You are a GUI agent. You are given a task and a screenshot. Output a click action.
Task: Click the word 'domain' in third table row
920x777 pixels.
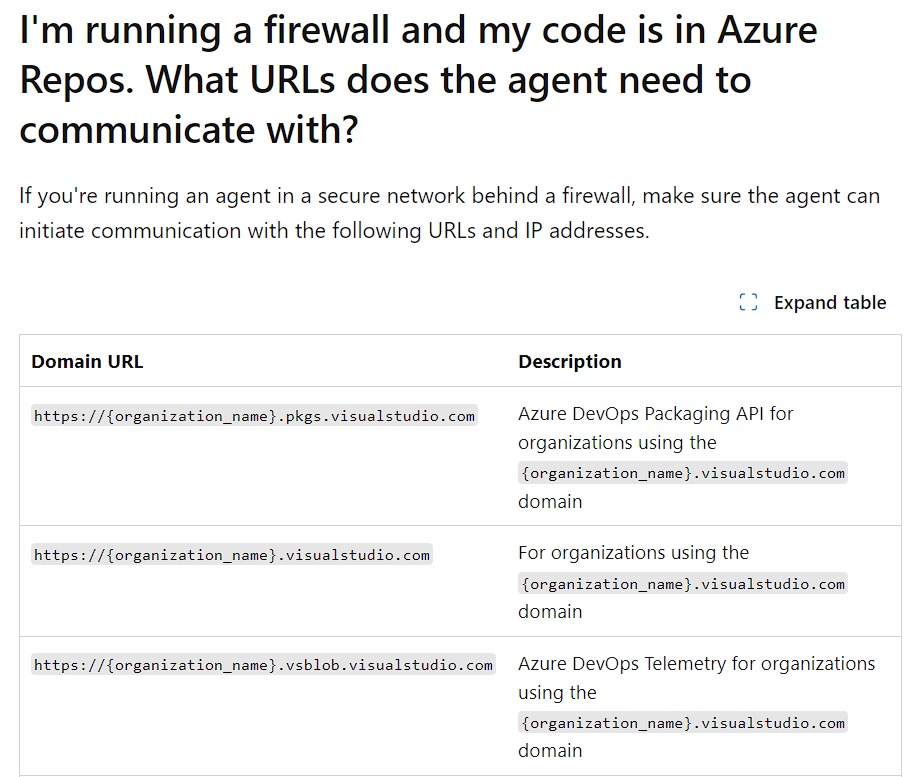(550, 751)
